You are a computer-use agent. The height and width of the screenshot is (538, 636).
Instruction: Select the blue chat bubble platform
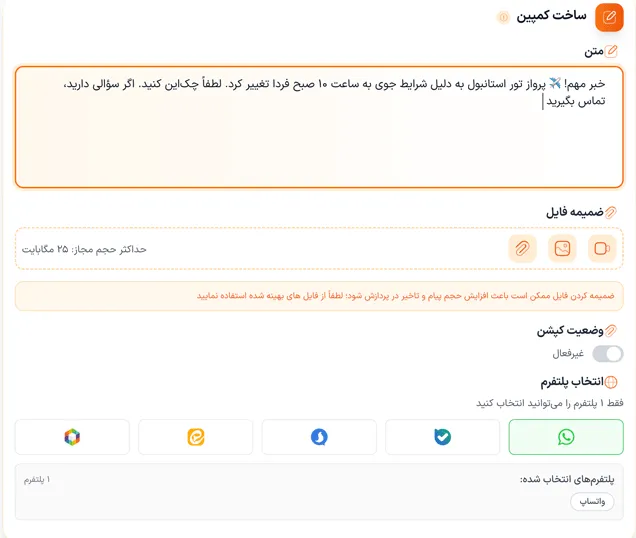click(x=319, y=437)
